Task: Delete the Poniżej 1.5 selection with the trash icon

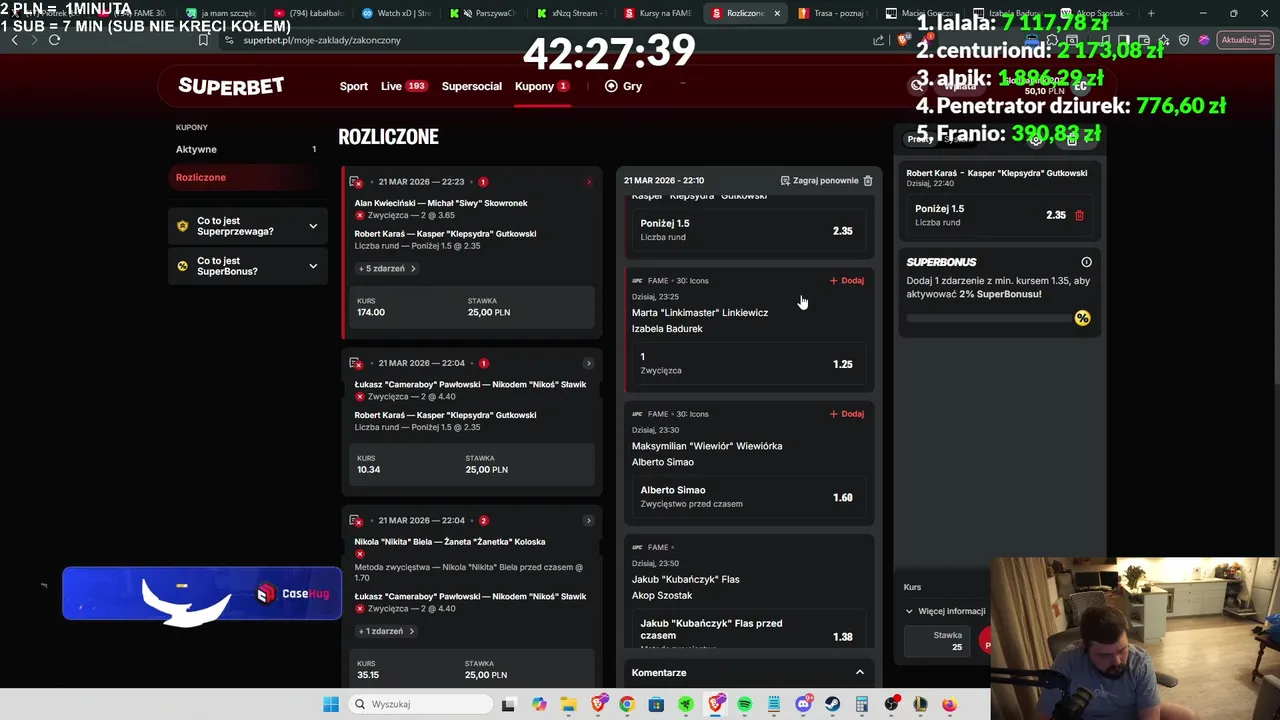Action: click(1079, 215)
